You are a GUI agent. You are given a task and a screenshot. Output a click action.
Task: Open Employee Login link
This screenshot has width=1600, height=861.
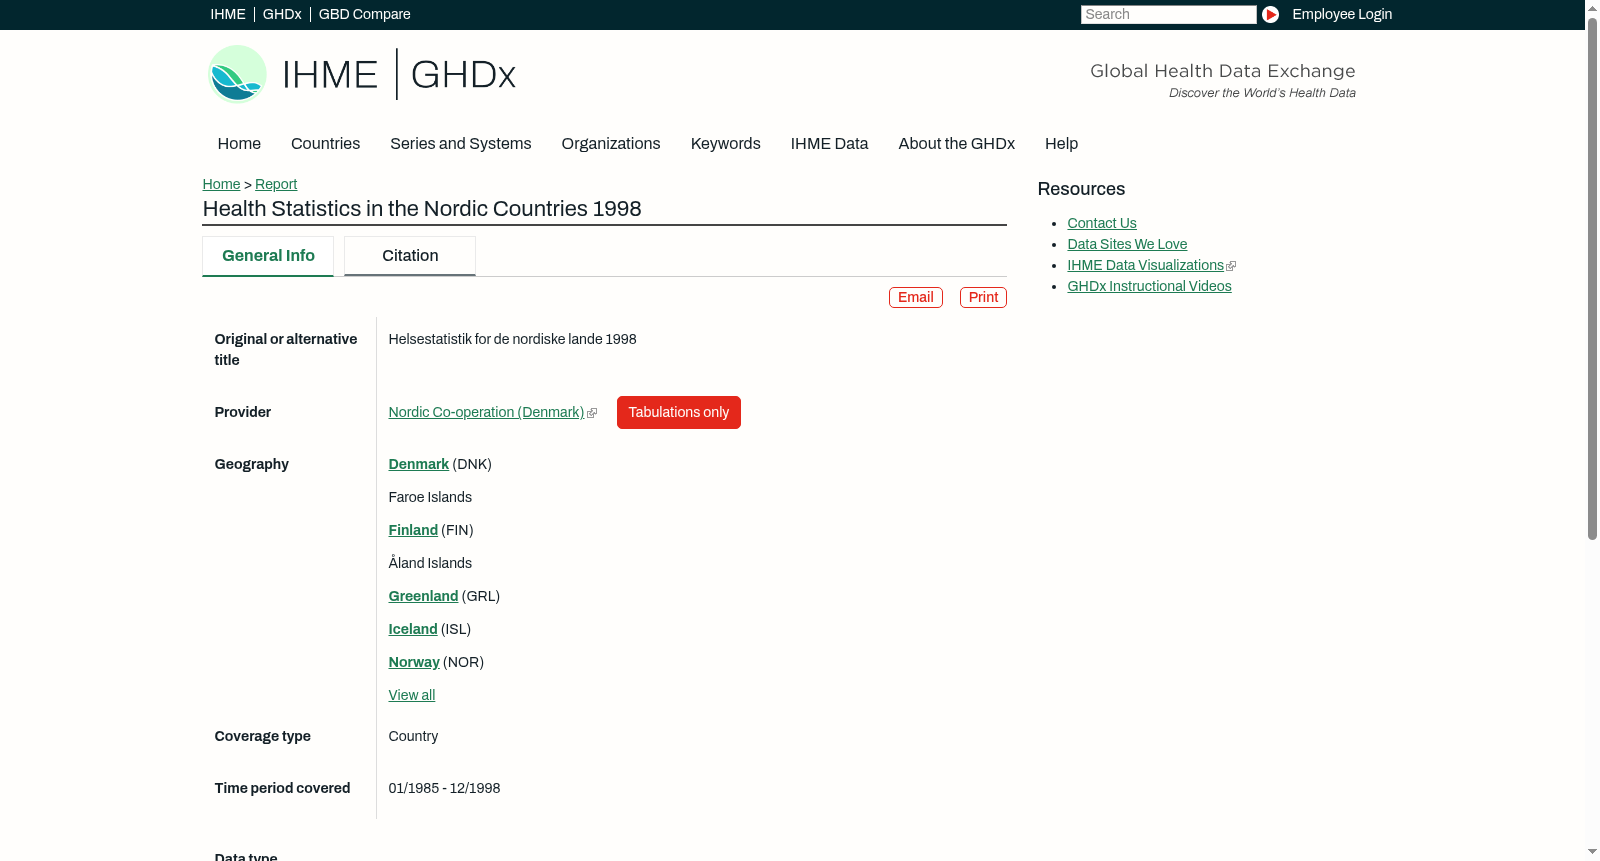(x=1342, y=14)
